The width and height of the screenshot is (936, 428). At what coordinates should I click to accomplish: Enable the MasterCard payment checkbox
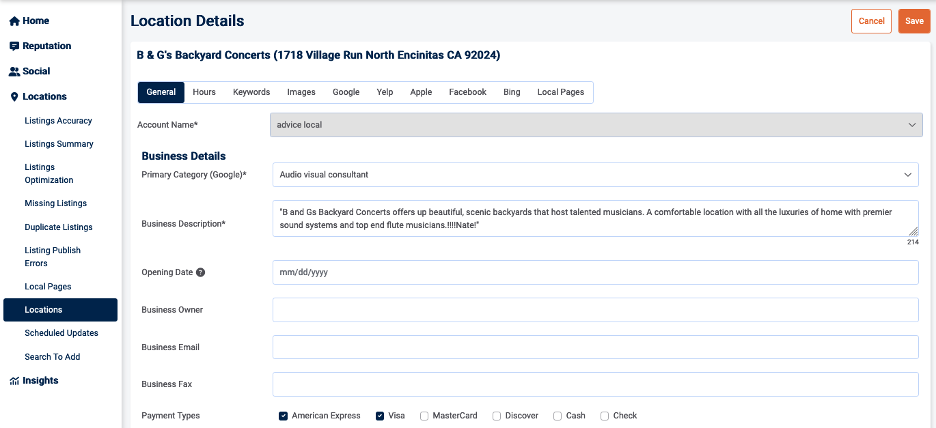pyautogui.click(x=425, y=416)
